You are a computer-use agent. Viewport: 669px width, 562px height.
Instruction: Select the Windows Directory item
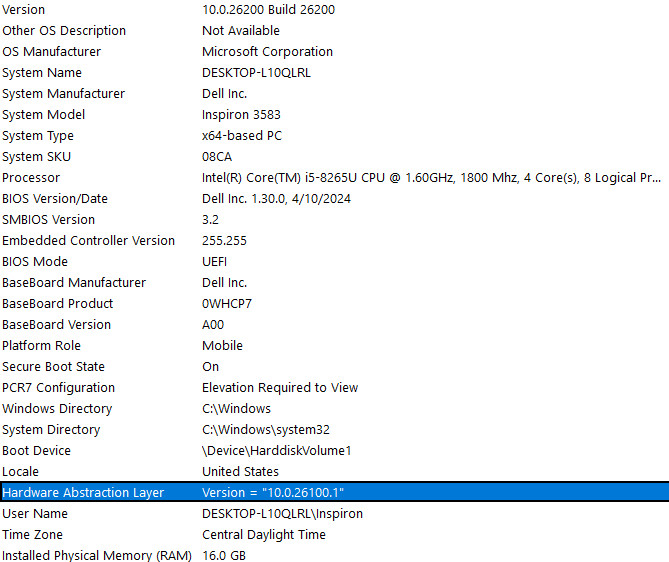point(57,408)
